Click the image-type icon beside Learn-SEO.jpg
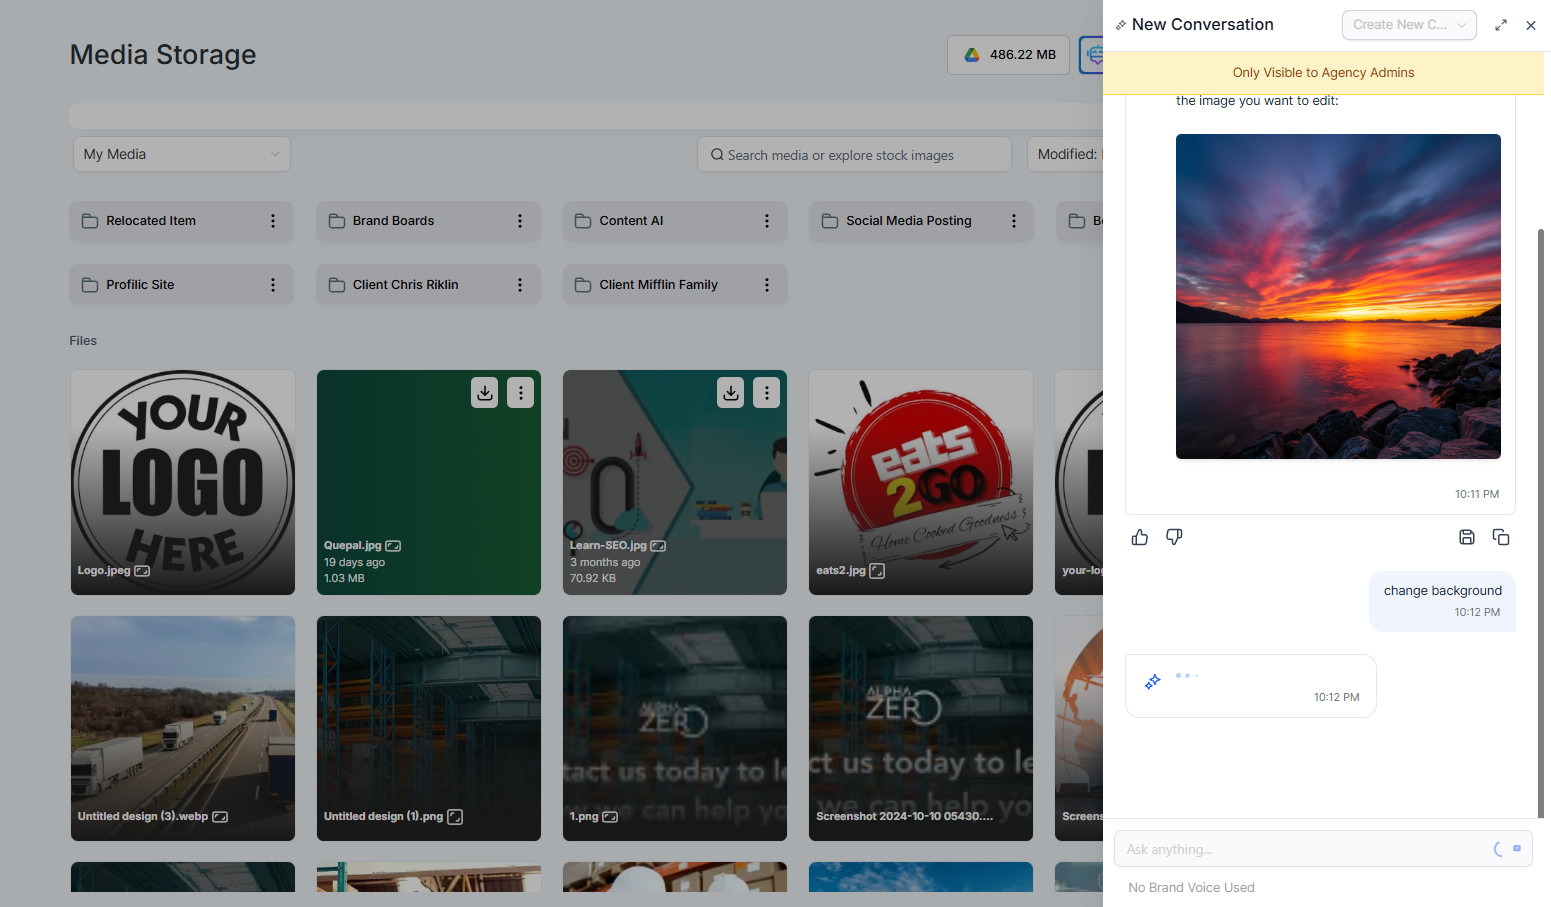The height and width of the screenshot is (907, 1551). 658,546
